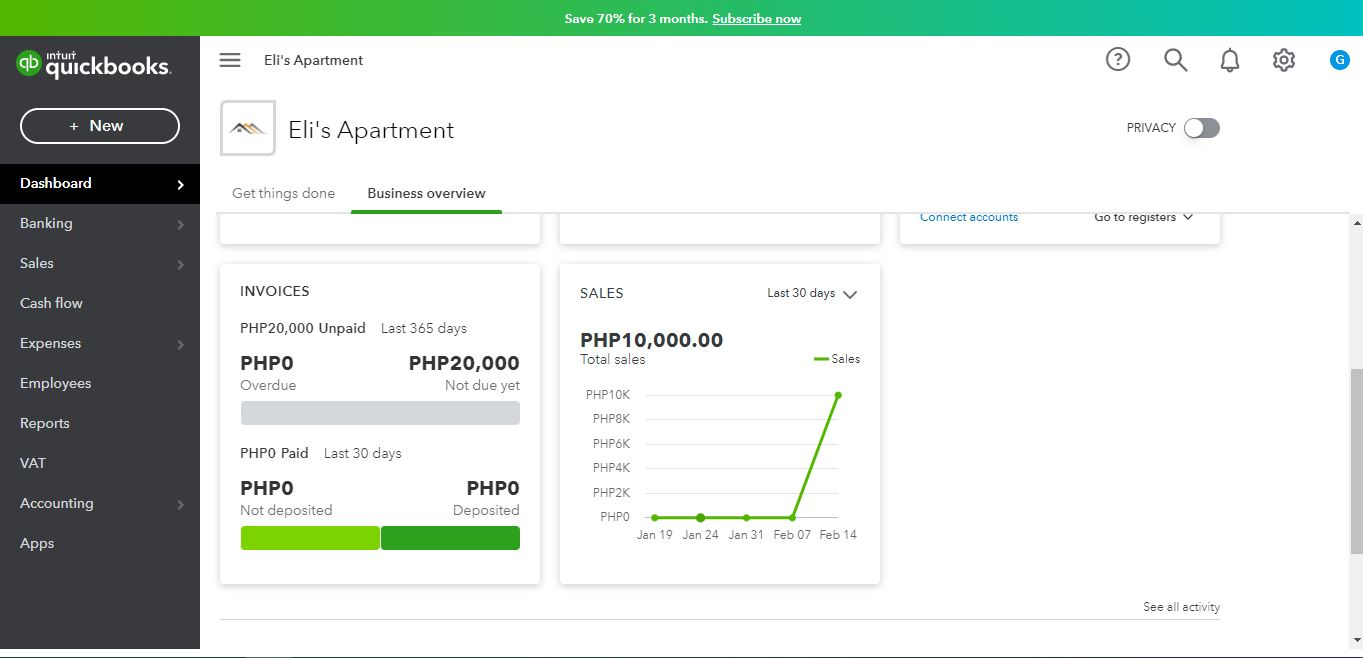
Task: Click the PHP0 Paid text
Action: click(x=274, y=453)
